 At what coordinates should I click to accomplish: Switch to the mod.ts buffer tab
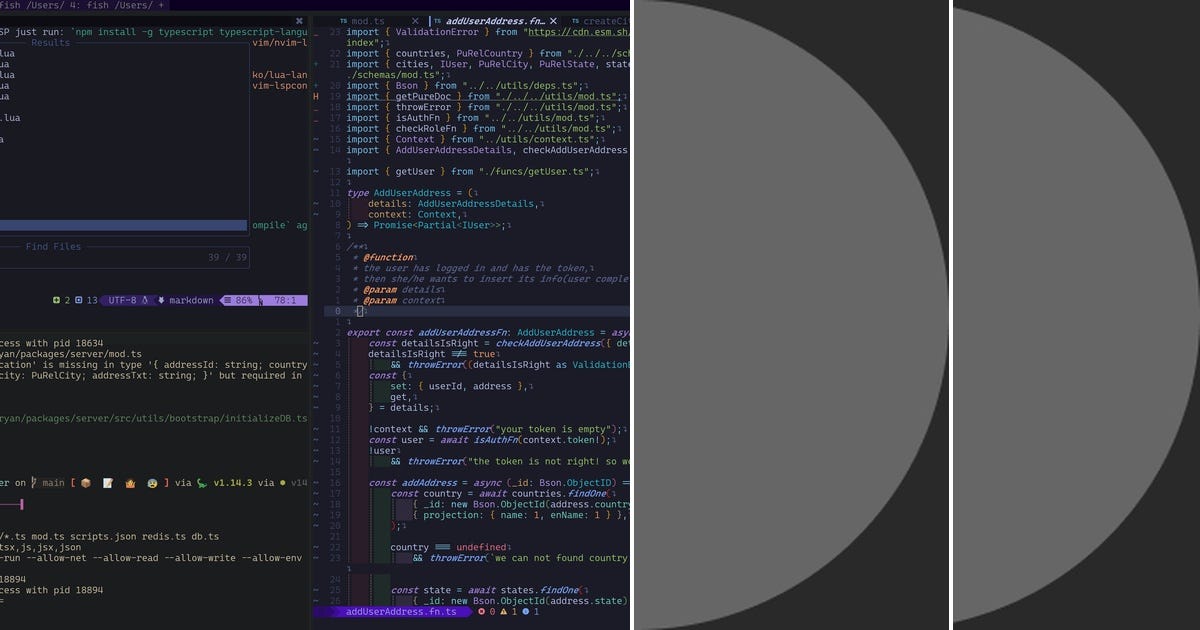point(368,21)
